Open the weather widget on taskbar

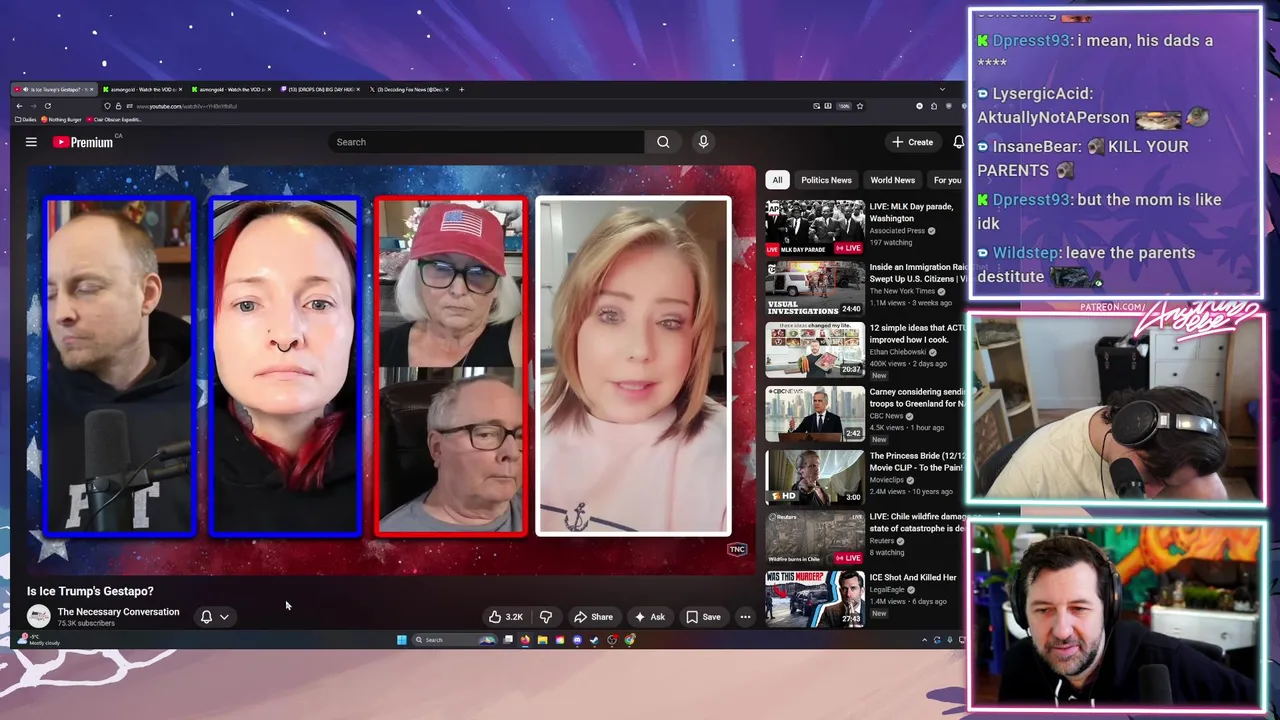pyautogui.click(x=40, y=640)
